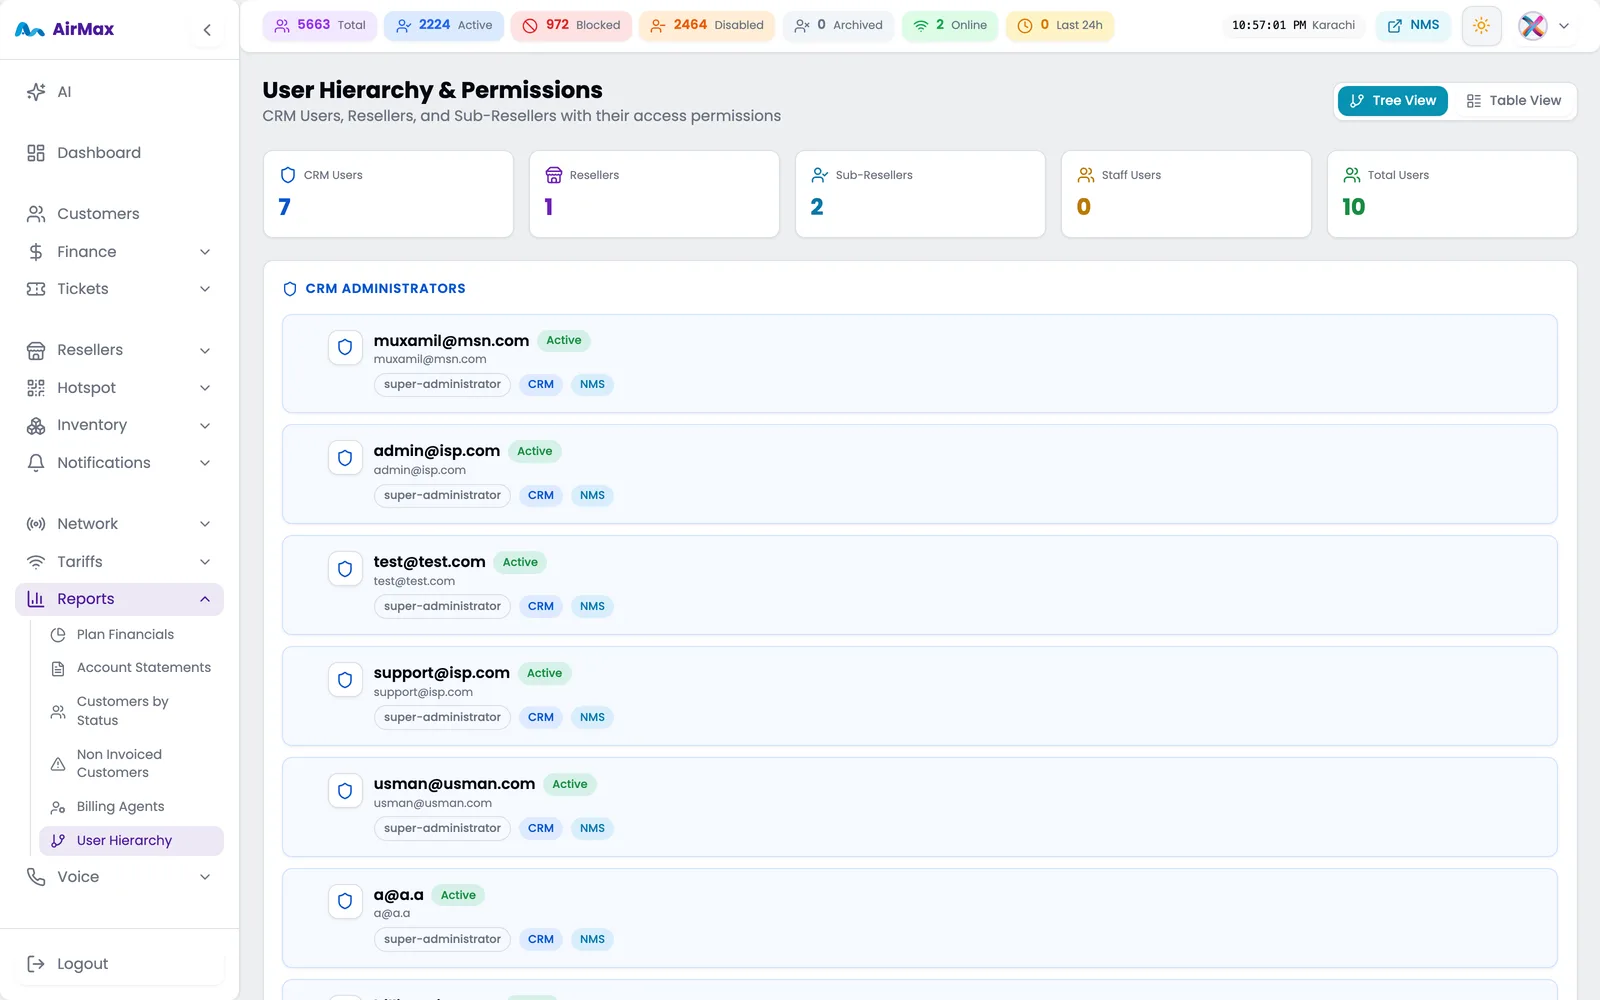Click the shield icon beside usman@usman.com
1600x1000 pixels.
tap(345, 791)
